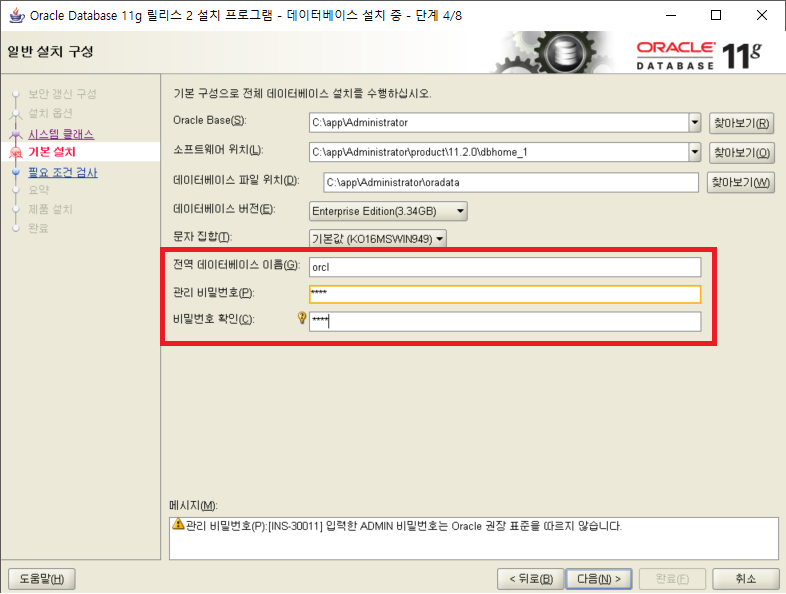The height and width of the screenshot is (594, 786).
Task: Click the 찾아보기(O) browse button
Action: [741, 153]
